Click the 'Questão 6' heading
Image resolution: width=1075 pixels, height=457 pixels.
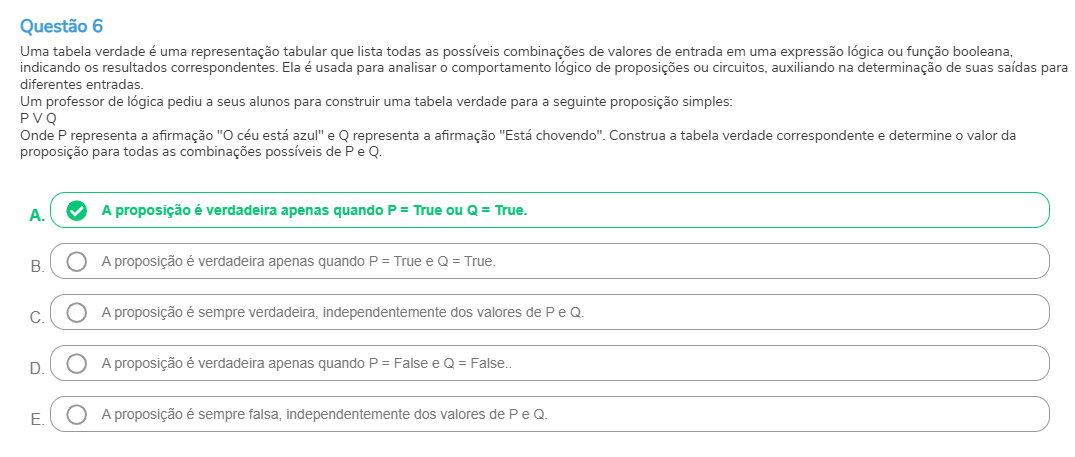tap(62, 26)
